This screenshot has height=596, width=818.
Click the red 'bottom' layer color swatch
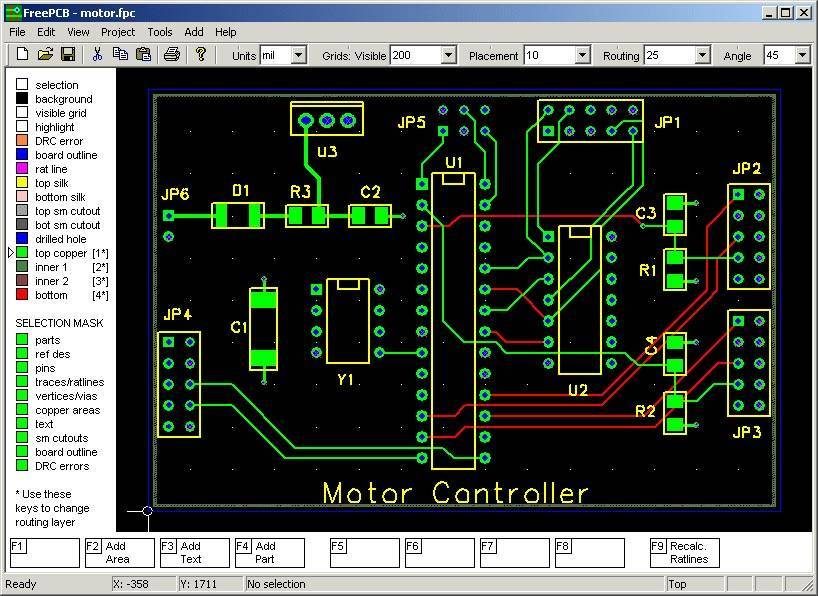pos(22,295)
